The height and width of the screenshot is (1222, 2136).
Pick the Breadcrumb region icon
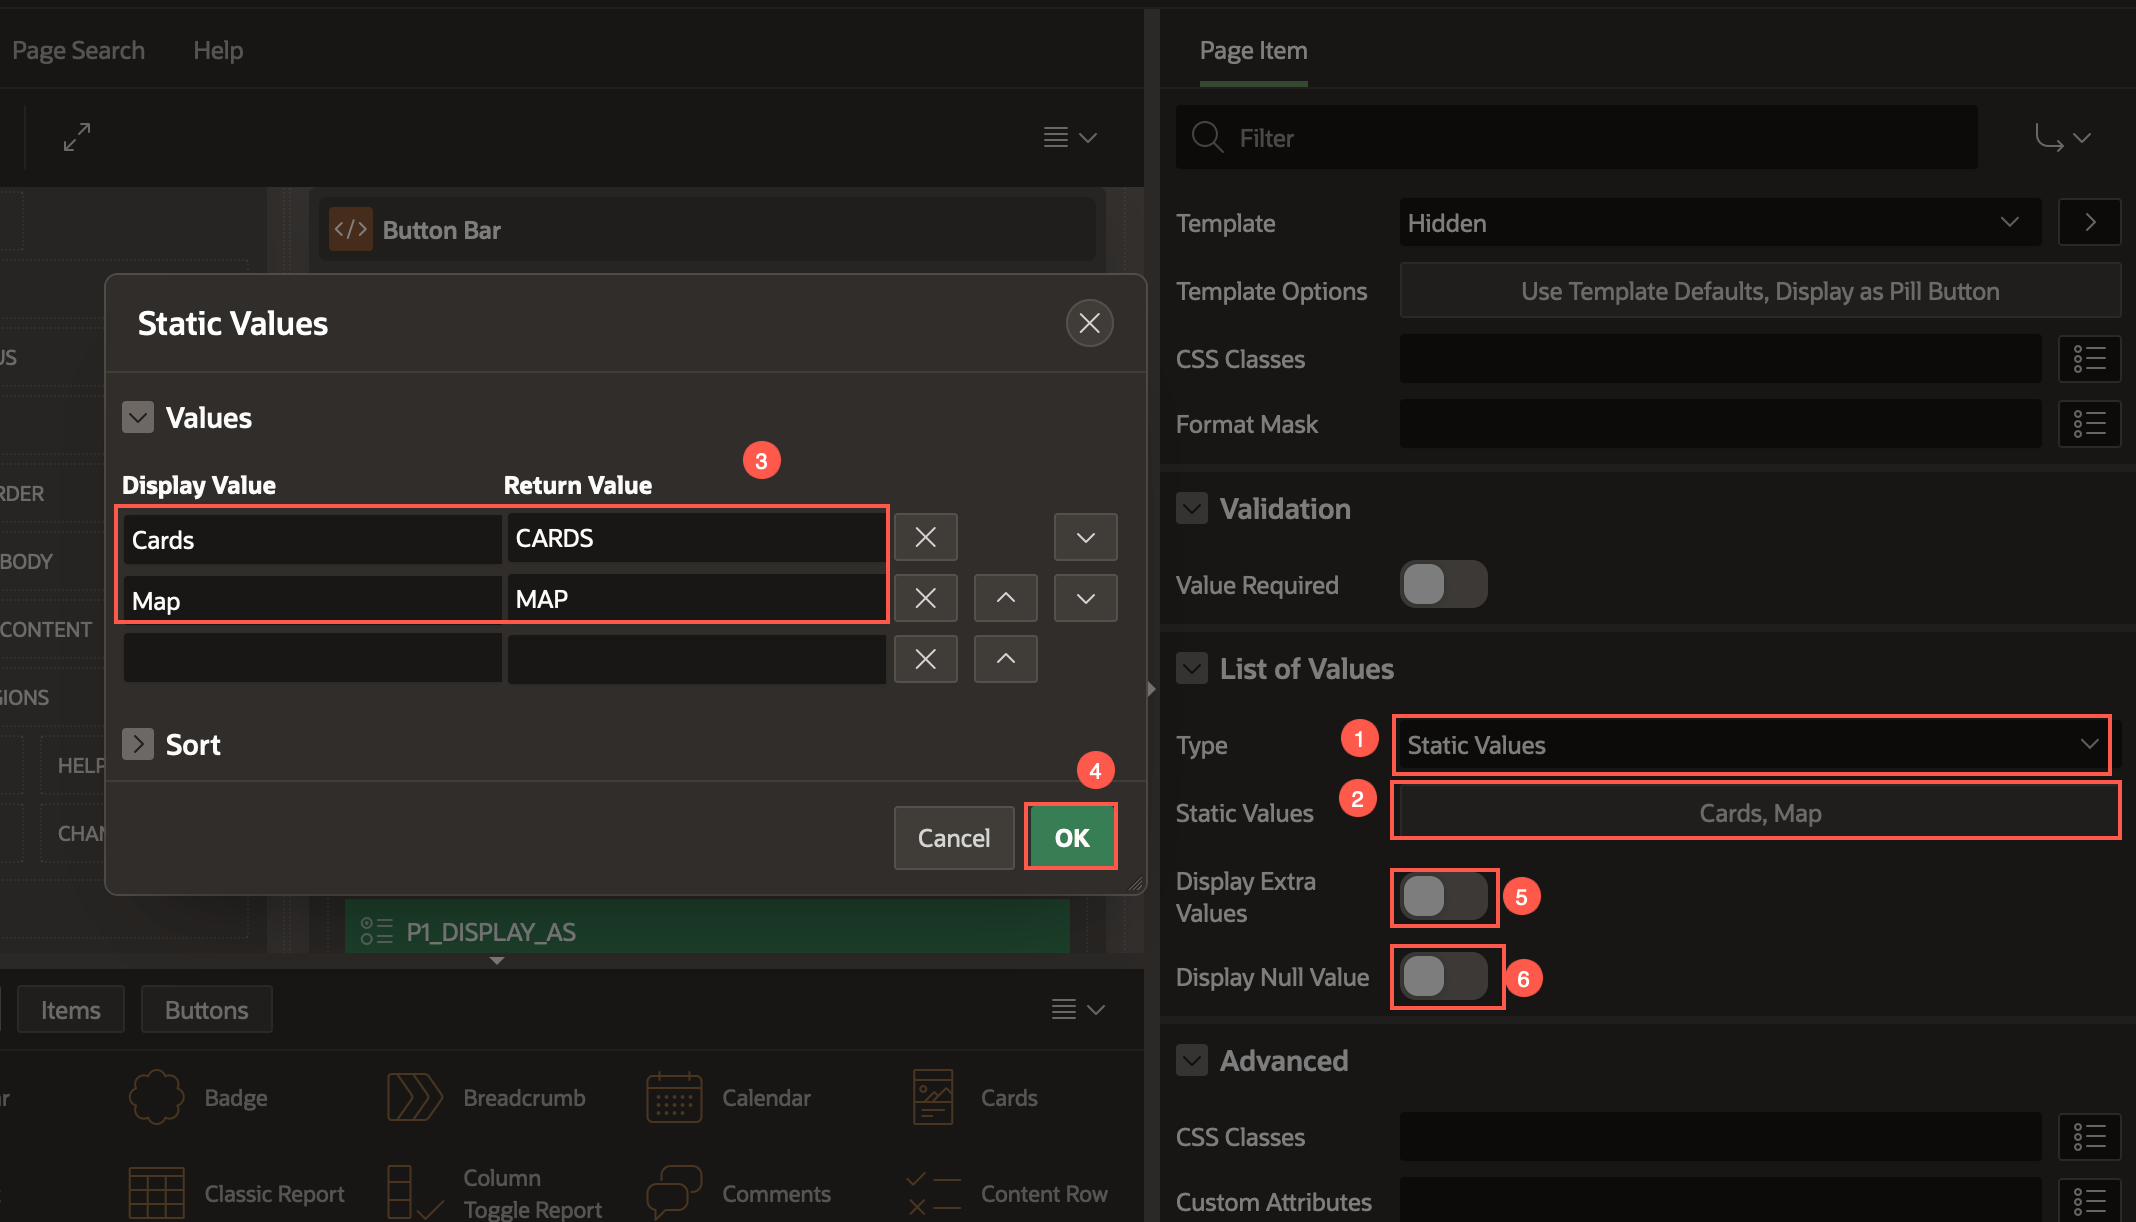414,1097
